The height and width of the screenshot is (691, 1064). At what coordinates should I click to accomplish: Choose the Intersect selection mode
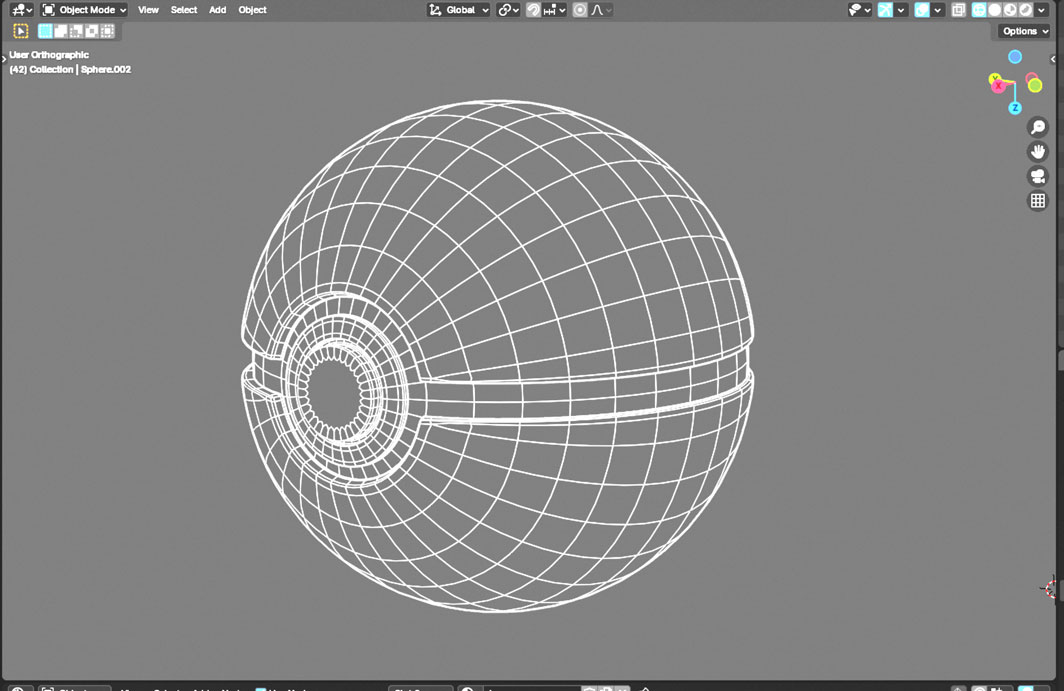click(107, 31)
